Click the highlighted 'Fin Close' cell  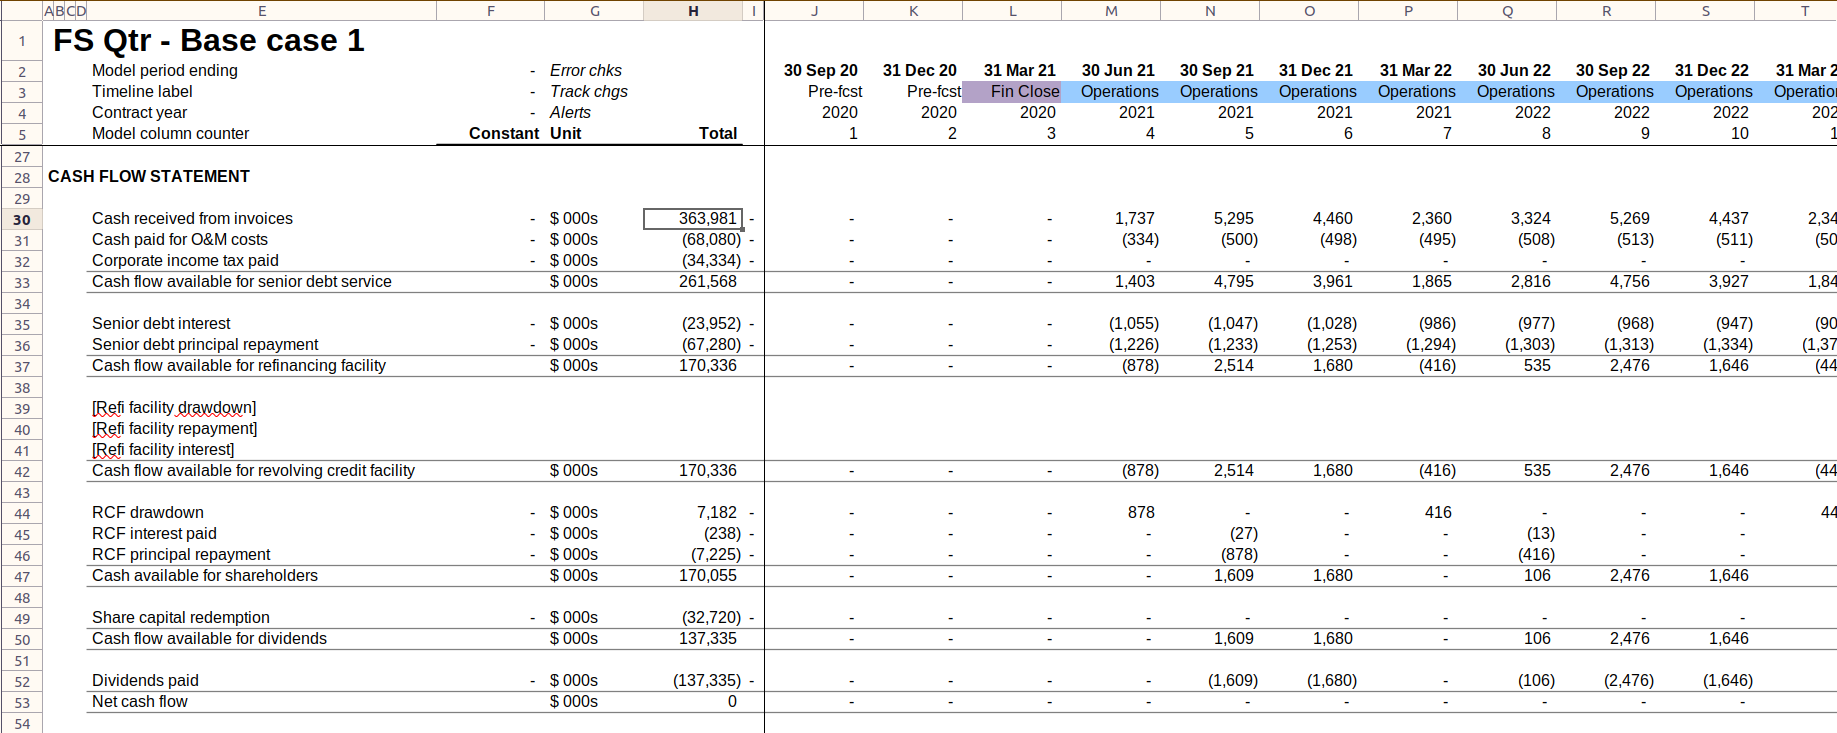[x=1012, y=92]
